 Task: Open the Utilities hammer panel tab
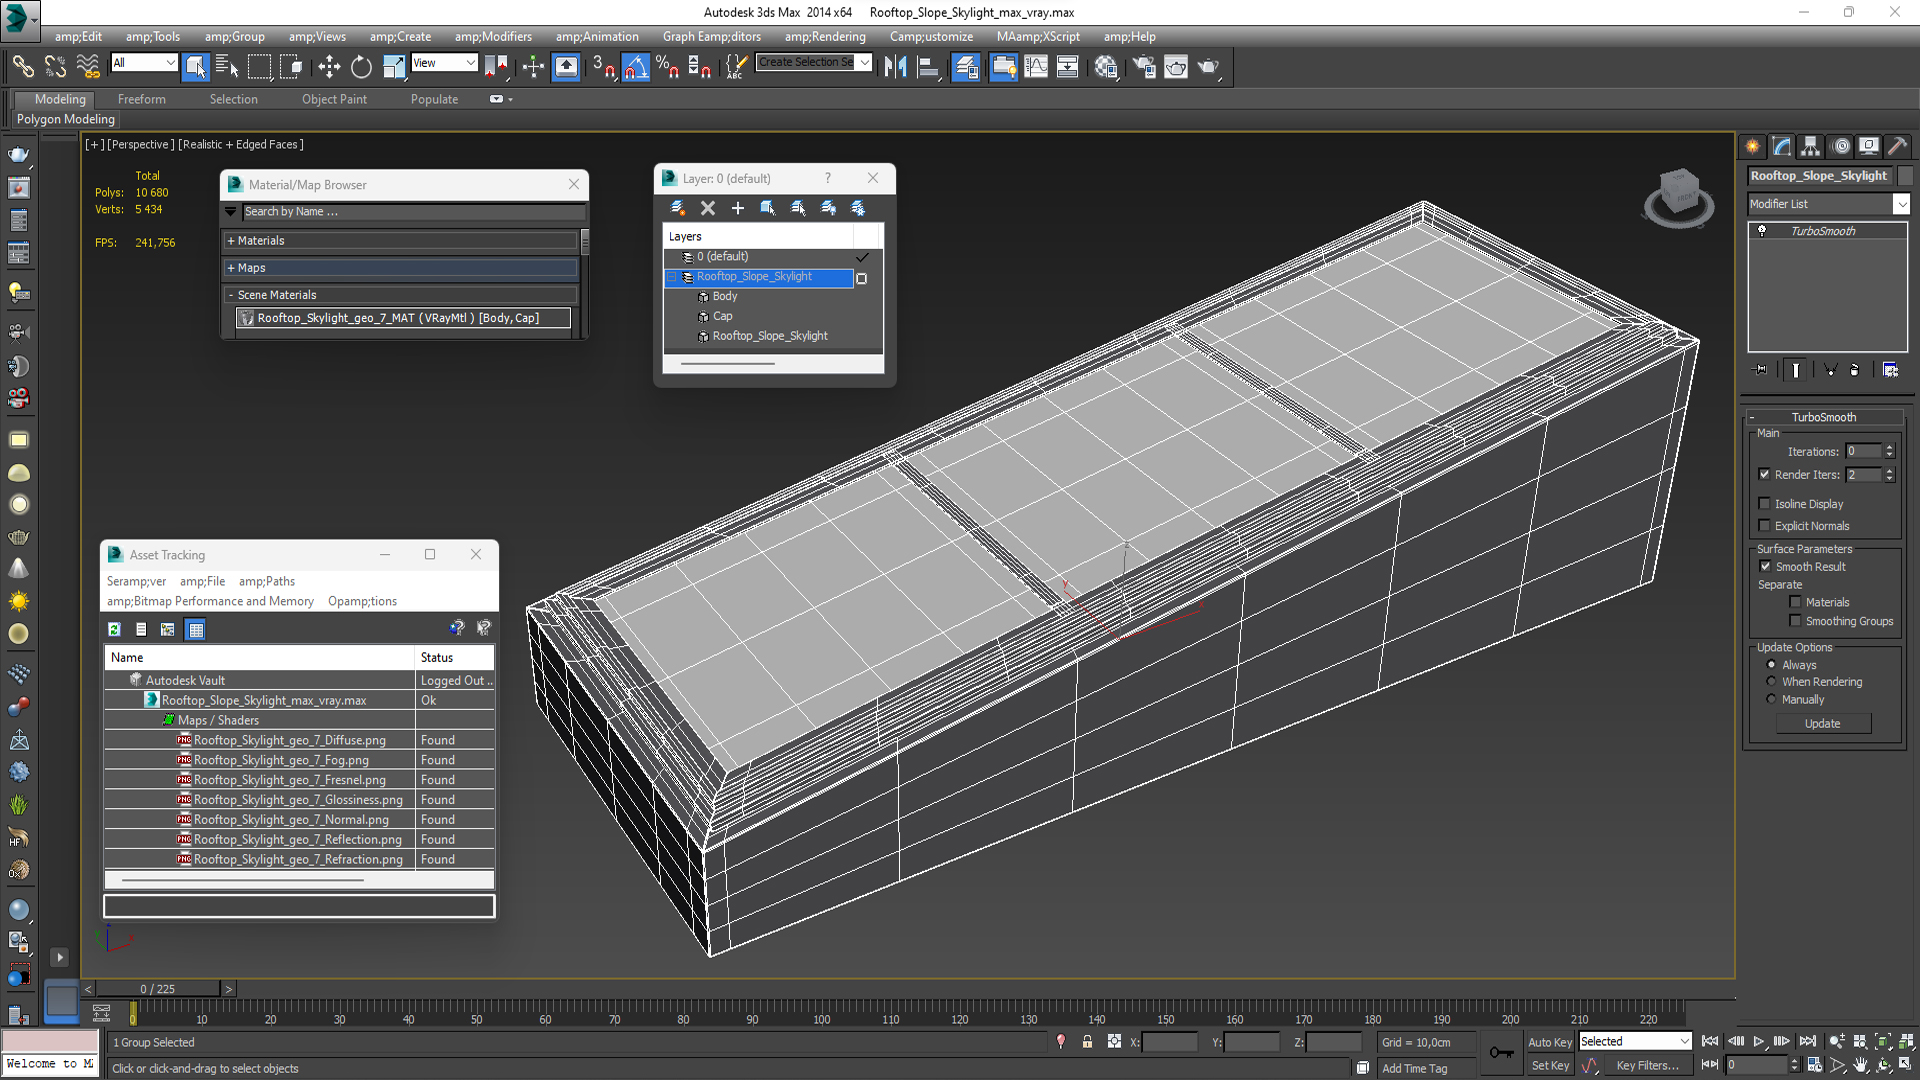tap(1897, 146)
